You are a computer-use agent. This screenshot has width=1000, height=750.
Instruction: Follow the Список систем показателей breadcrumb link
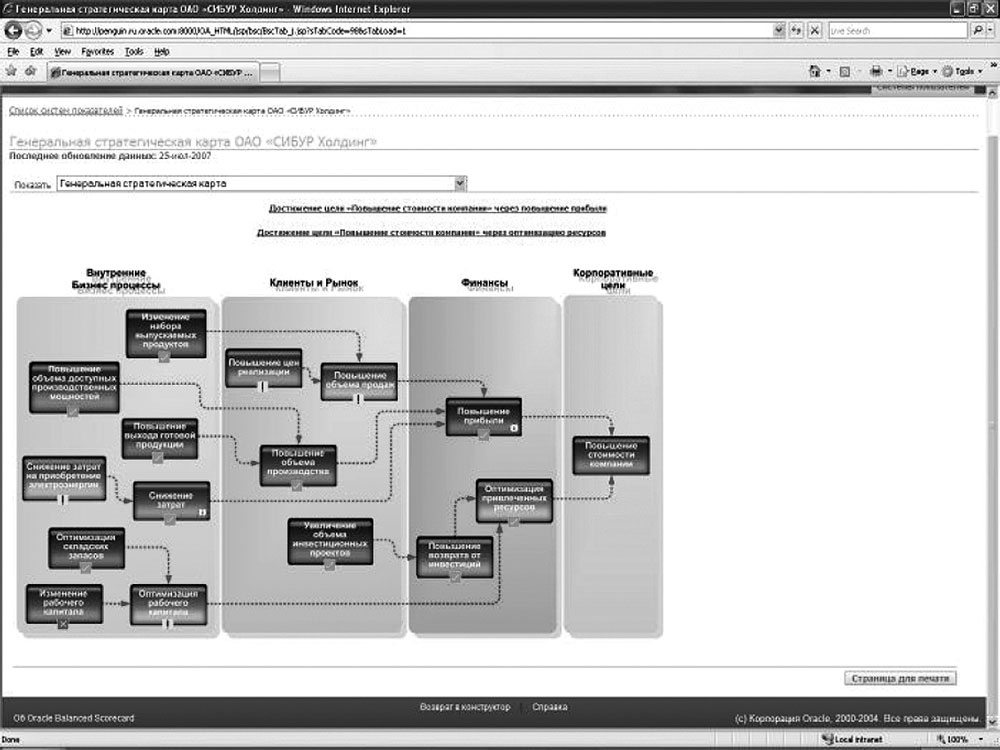click(66, 110)
